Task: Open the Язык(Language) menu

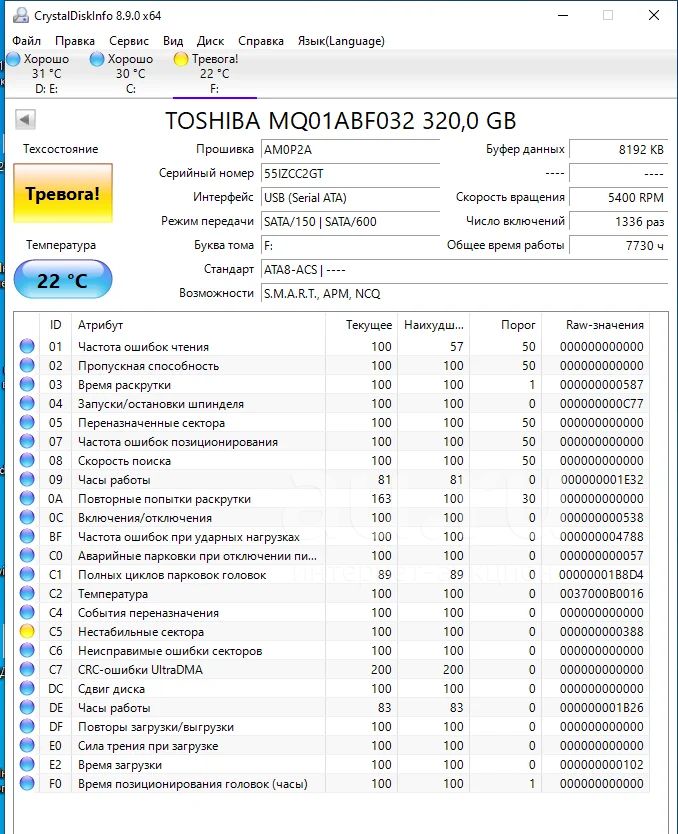Action: pos(341,41)
